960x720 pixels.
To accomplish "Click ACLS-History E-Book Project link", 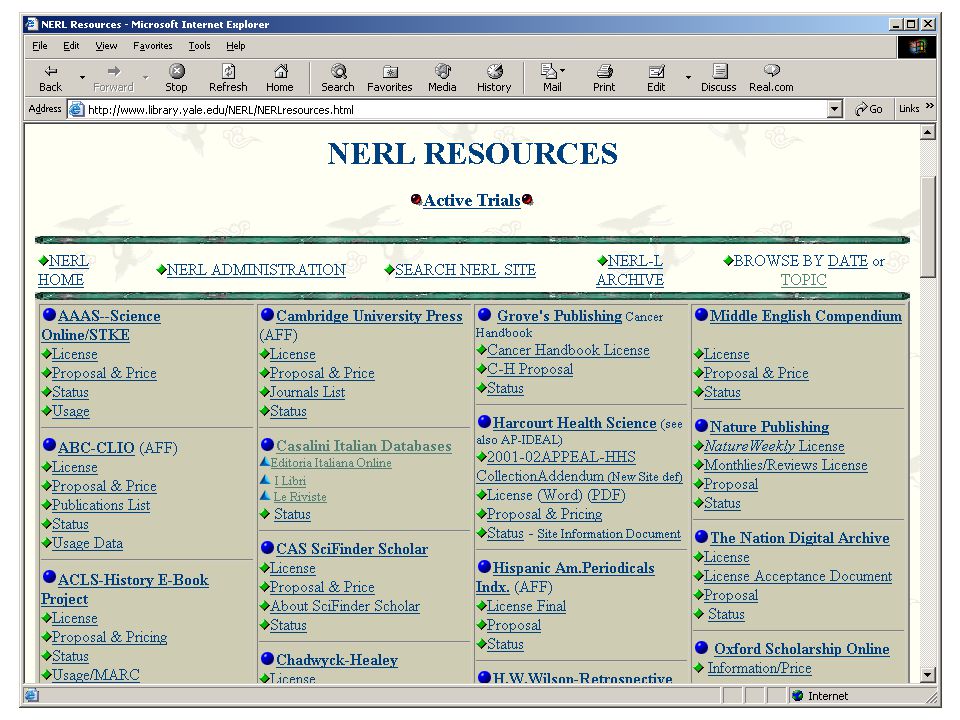I will (x=126, y=589).
